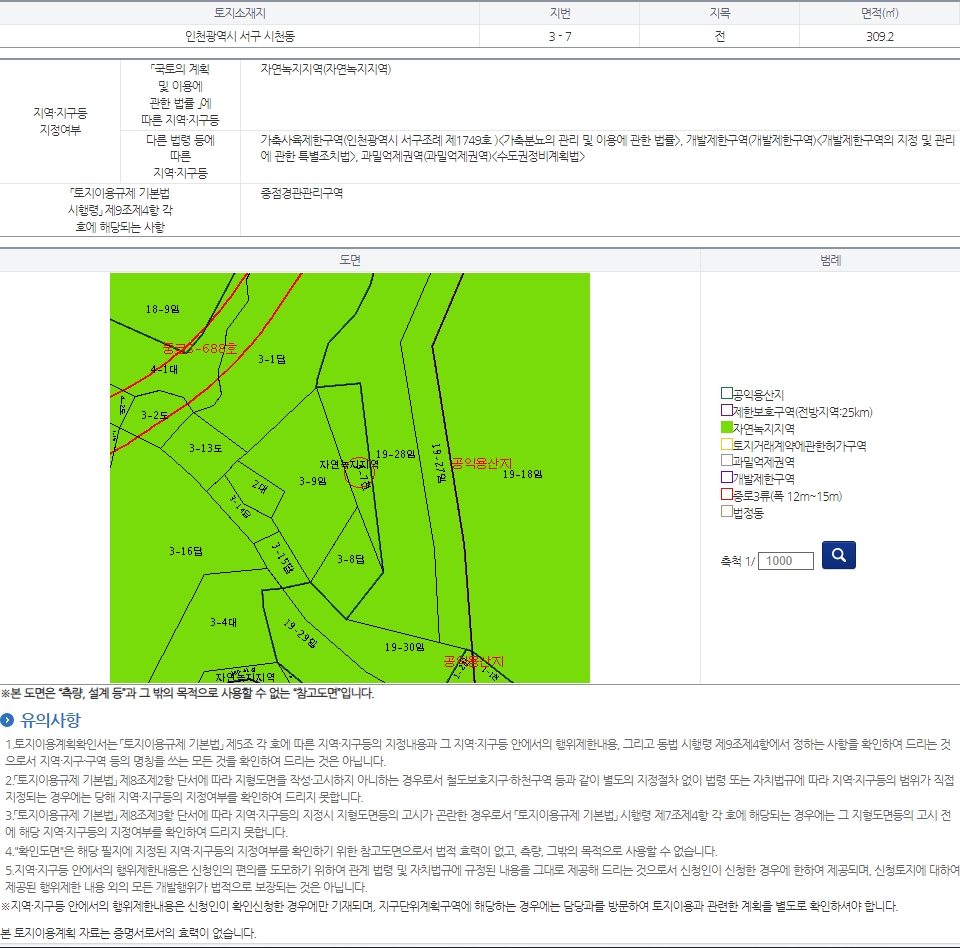The height and width of the screenshot is (948, 960).
Task: Click the 제한보호구역 legend swatch box
Action: [727, 411]
